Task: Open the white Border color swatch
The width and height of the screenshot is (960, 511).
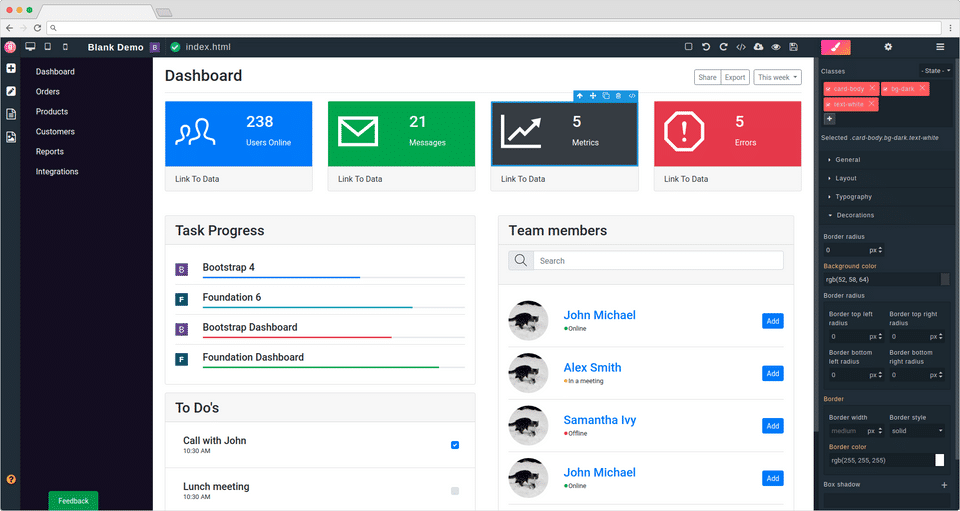Action: tap(940, 460)
